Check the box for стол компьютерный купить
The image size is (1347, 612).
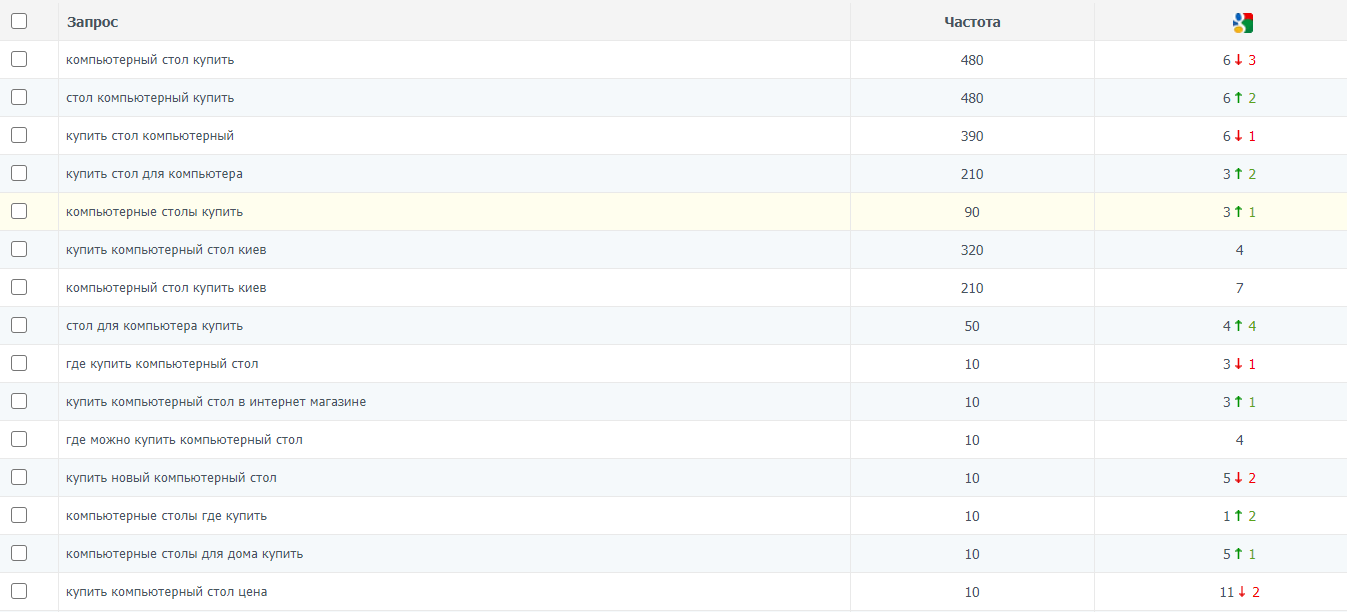[x=19, y=97]
